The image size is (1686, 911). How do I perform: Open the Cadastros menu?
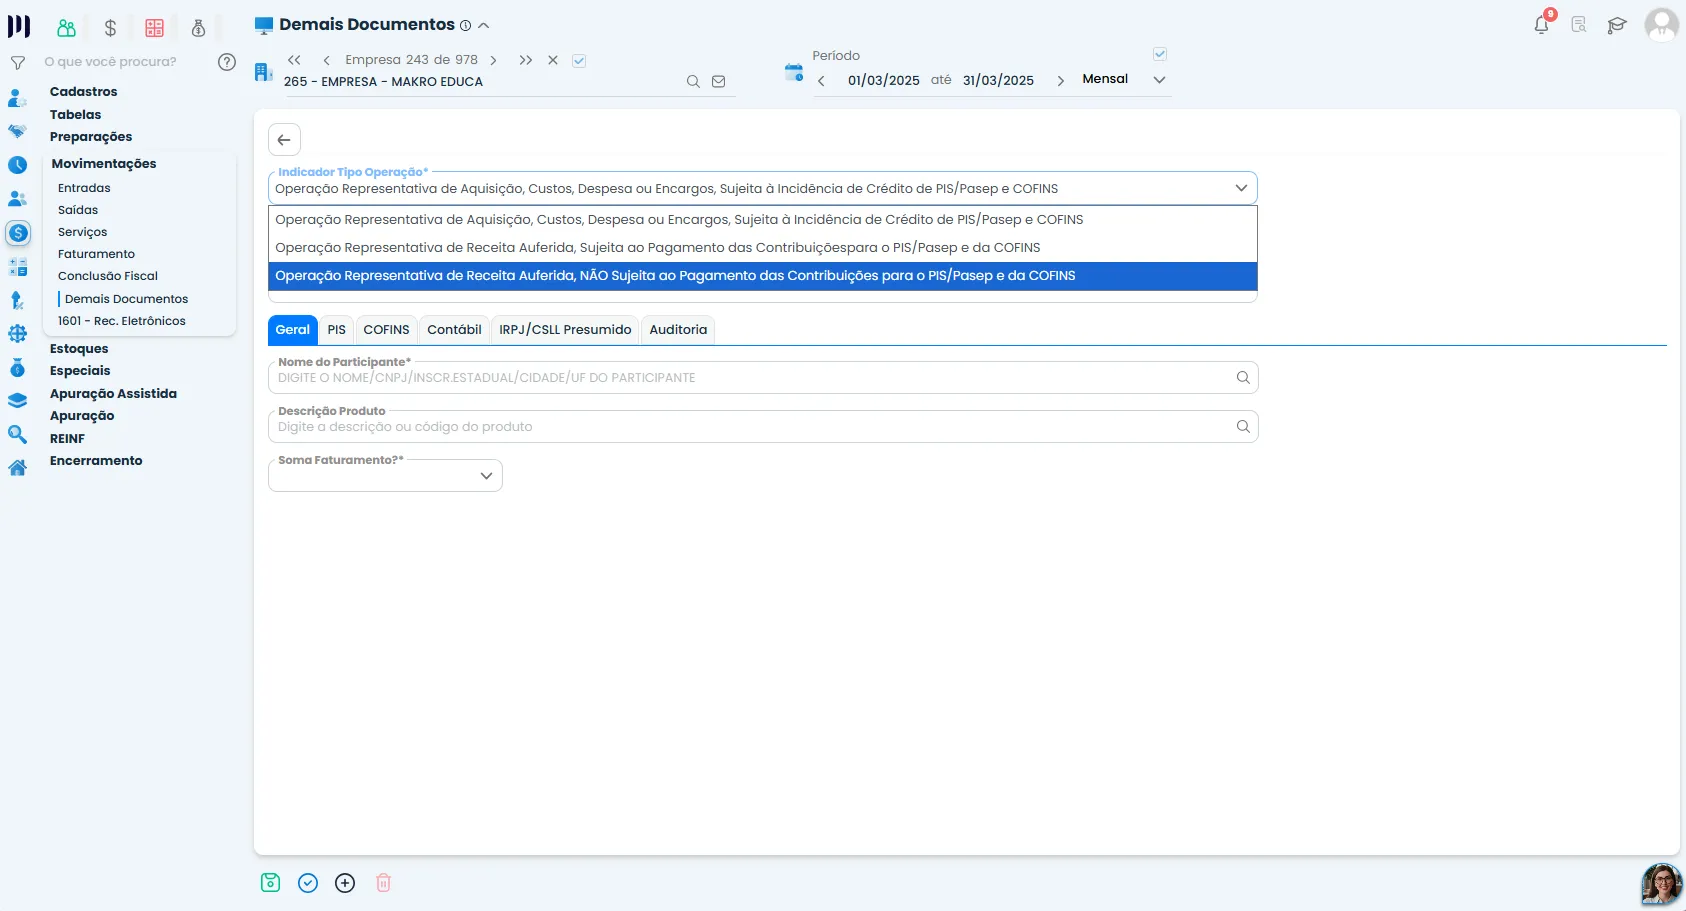pyautogui.click(x=83, y=92)
